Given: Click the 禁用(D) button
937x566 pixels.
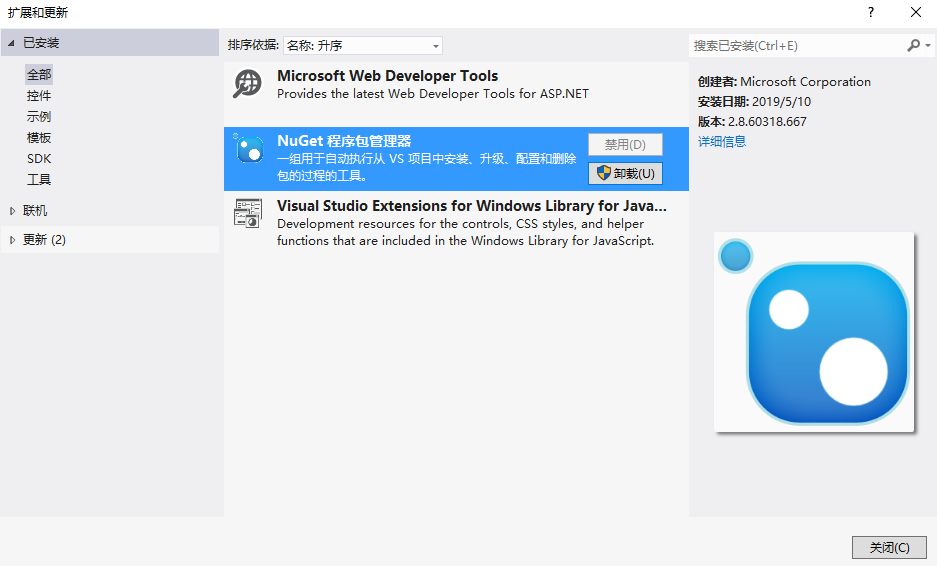Looking at the screenshot, I should [625, 145].
